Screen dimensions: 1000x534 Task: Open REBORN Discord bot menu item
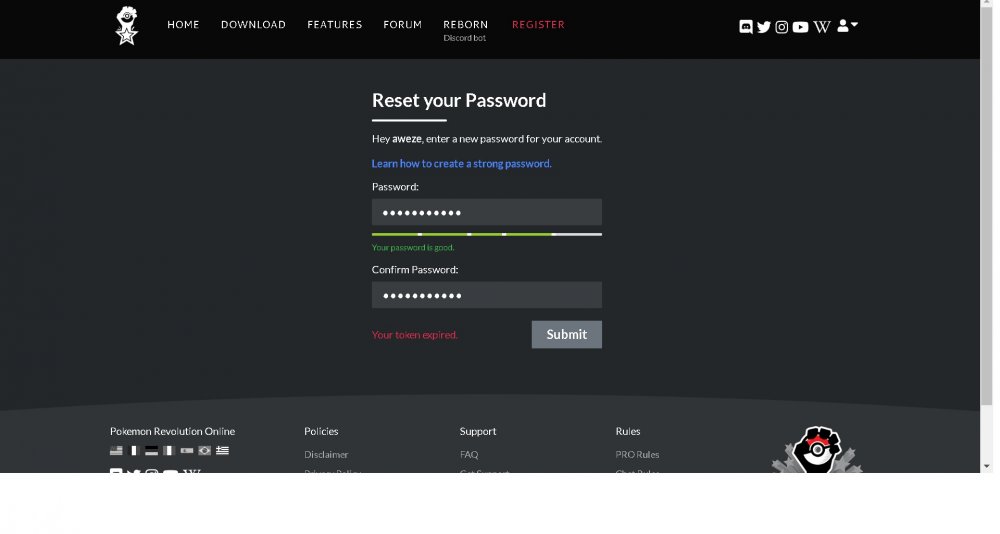coord(465,29)
